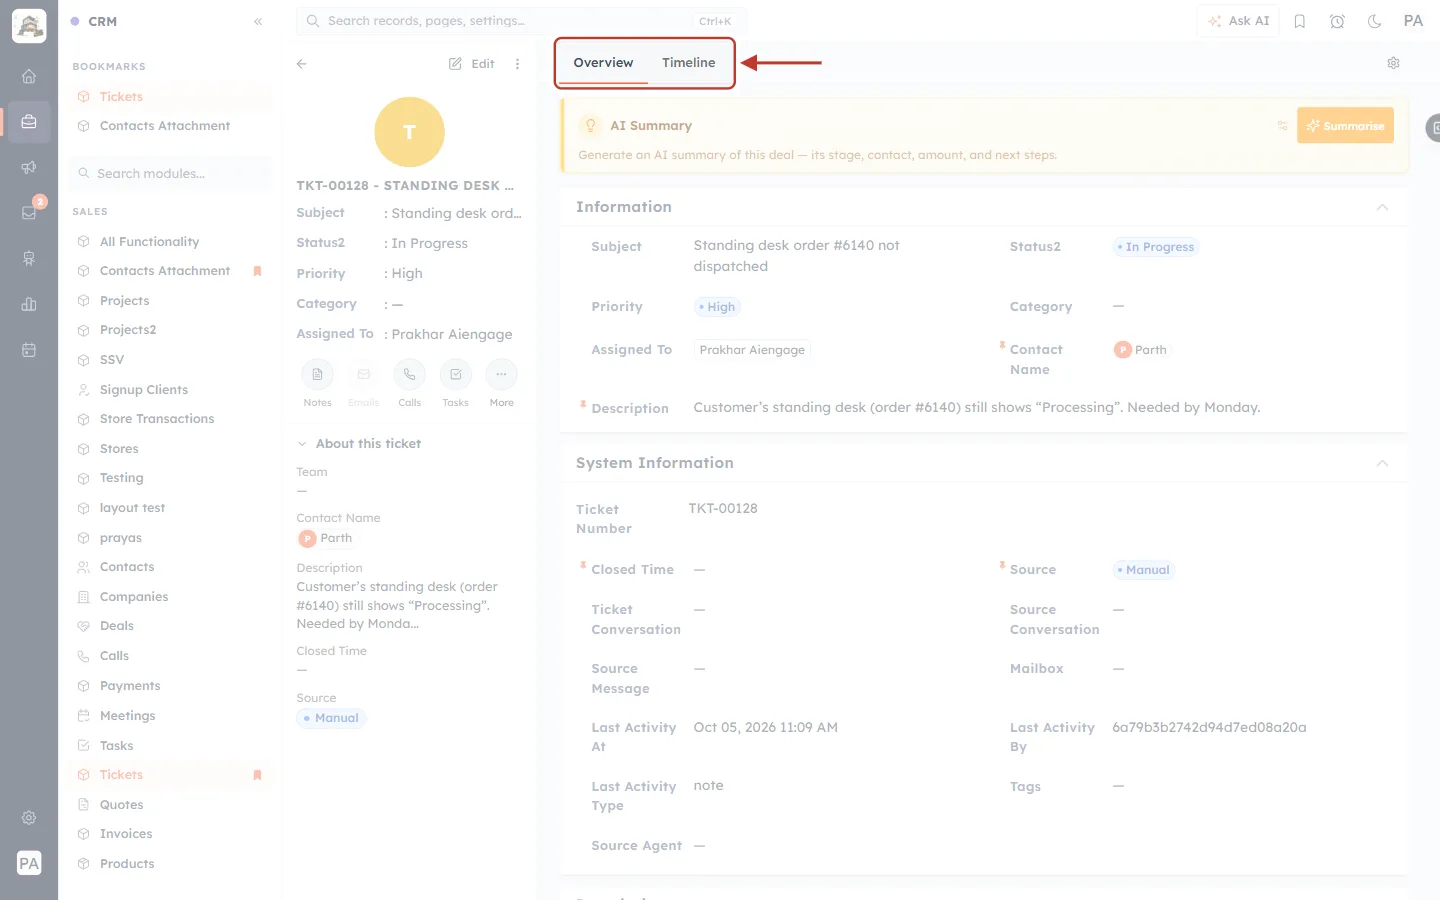
Task: Open All Functionality module
Action: (x=149, y=242)
